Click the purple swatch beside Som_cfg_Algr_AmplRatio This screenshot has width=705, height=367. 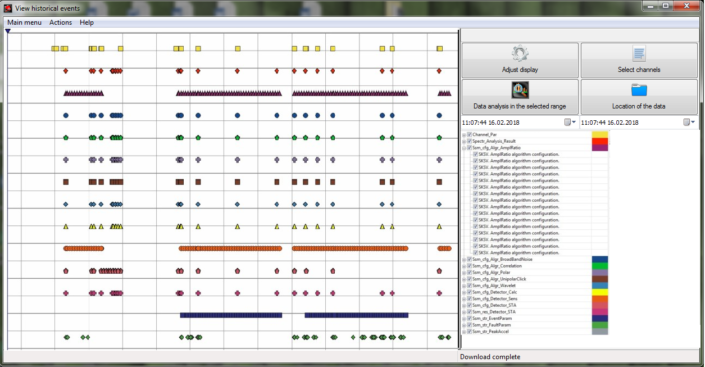600,148
